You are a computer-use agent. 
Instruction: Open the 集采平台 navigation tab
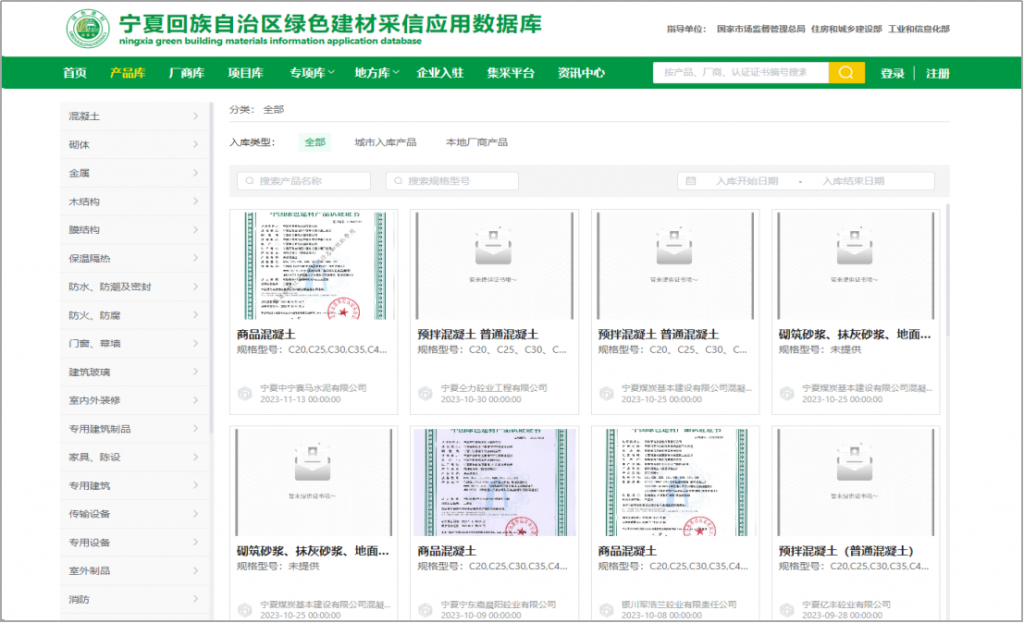click(510, 73)
